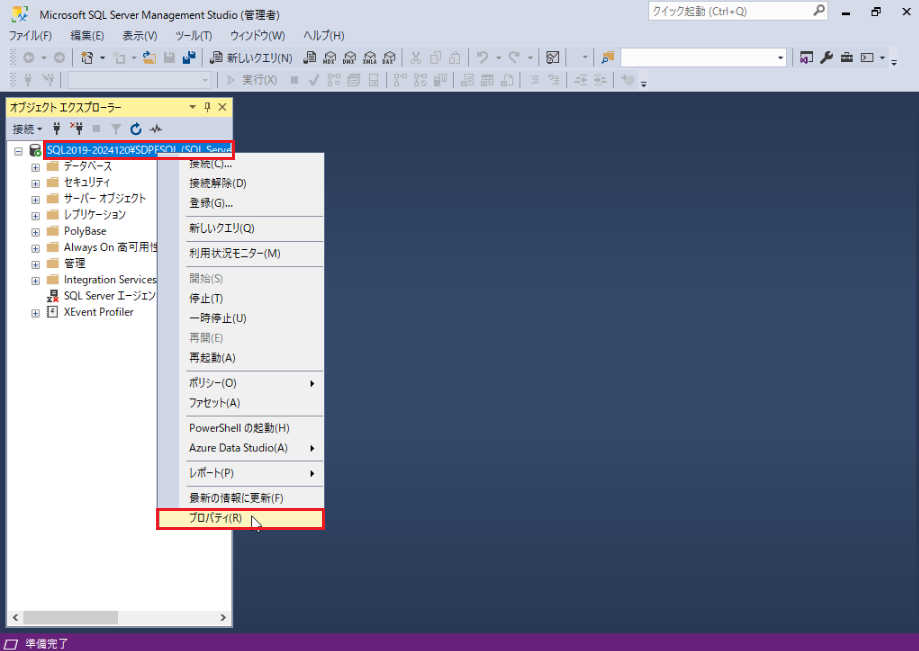This screenshot has height=651, width=919.
Task: Click the XEvent Profiler tree icon
Action: pos(53,312)
